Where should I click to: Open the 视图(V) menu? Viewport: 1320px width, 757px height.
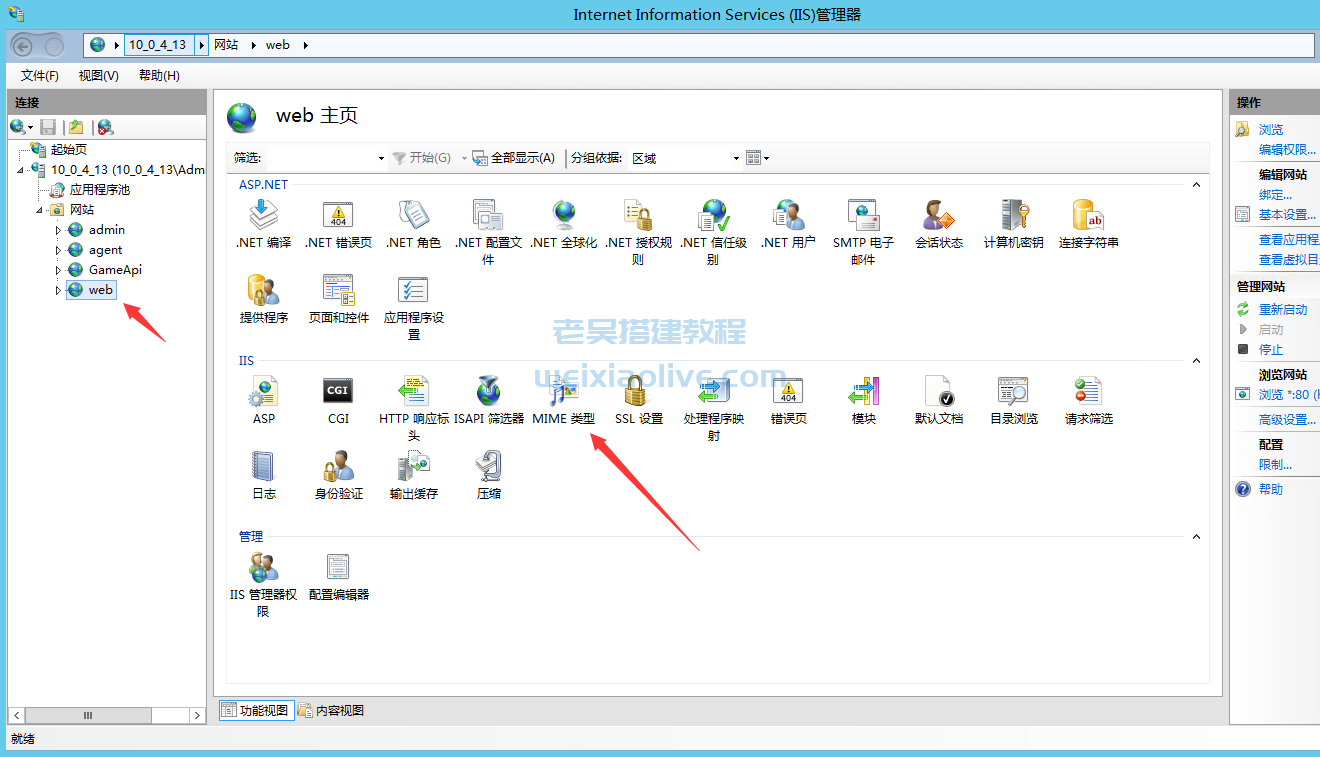pos(98,76)
